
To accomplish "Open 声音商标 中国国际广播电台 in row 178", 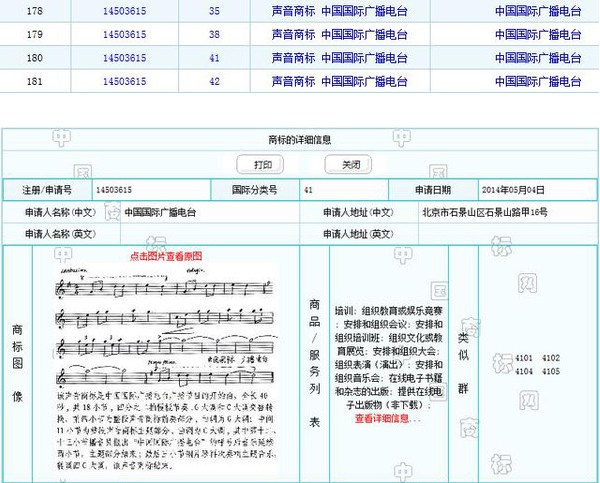I will 339,11.
